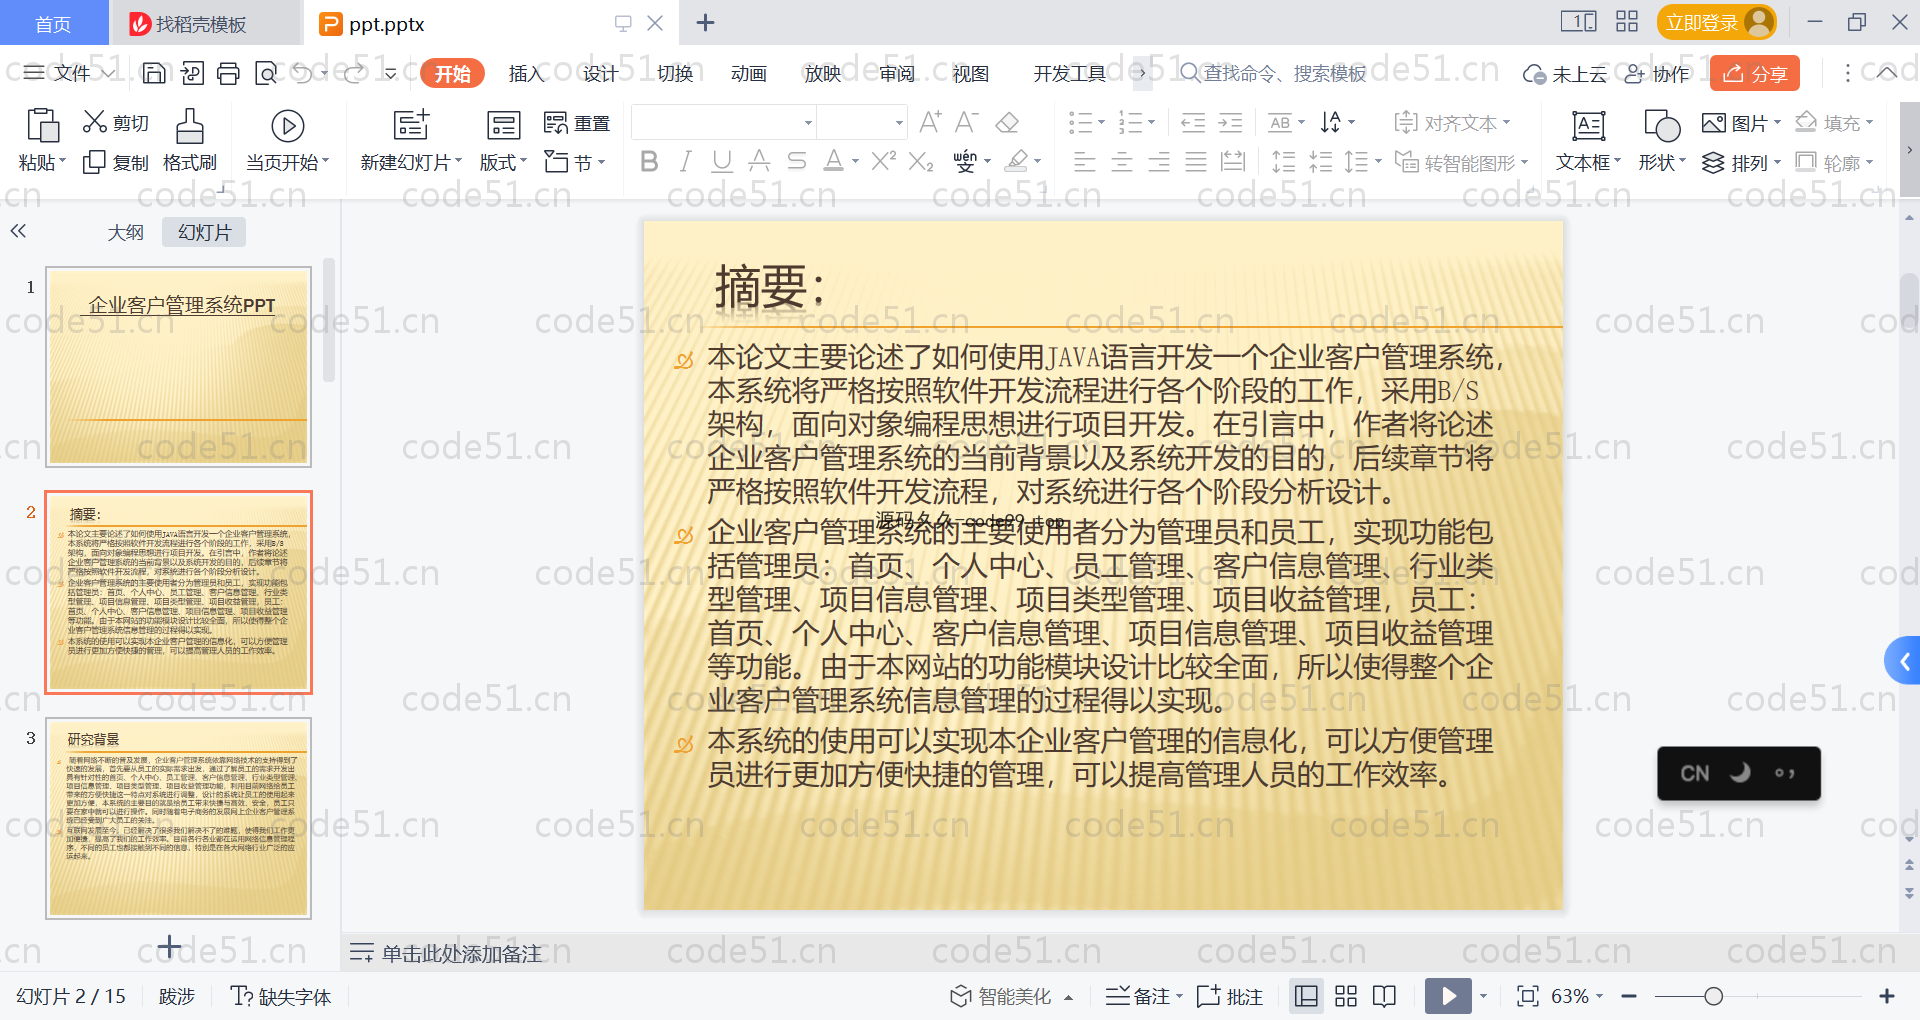
Task: Open 协作 collaboration
Action: [1657, 73]
